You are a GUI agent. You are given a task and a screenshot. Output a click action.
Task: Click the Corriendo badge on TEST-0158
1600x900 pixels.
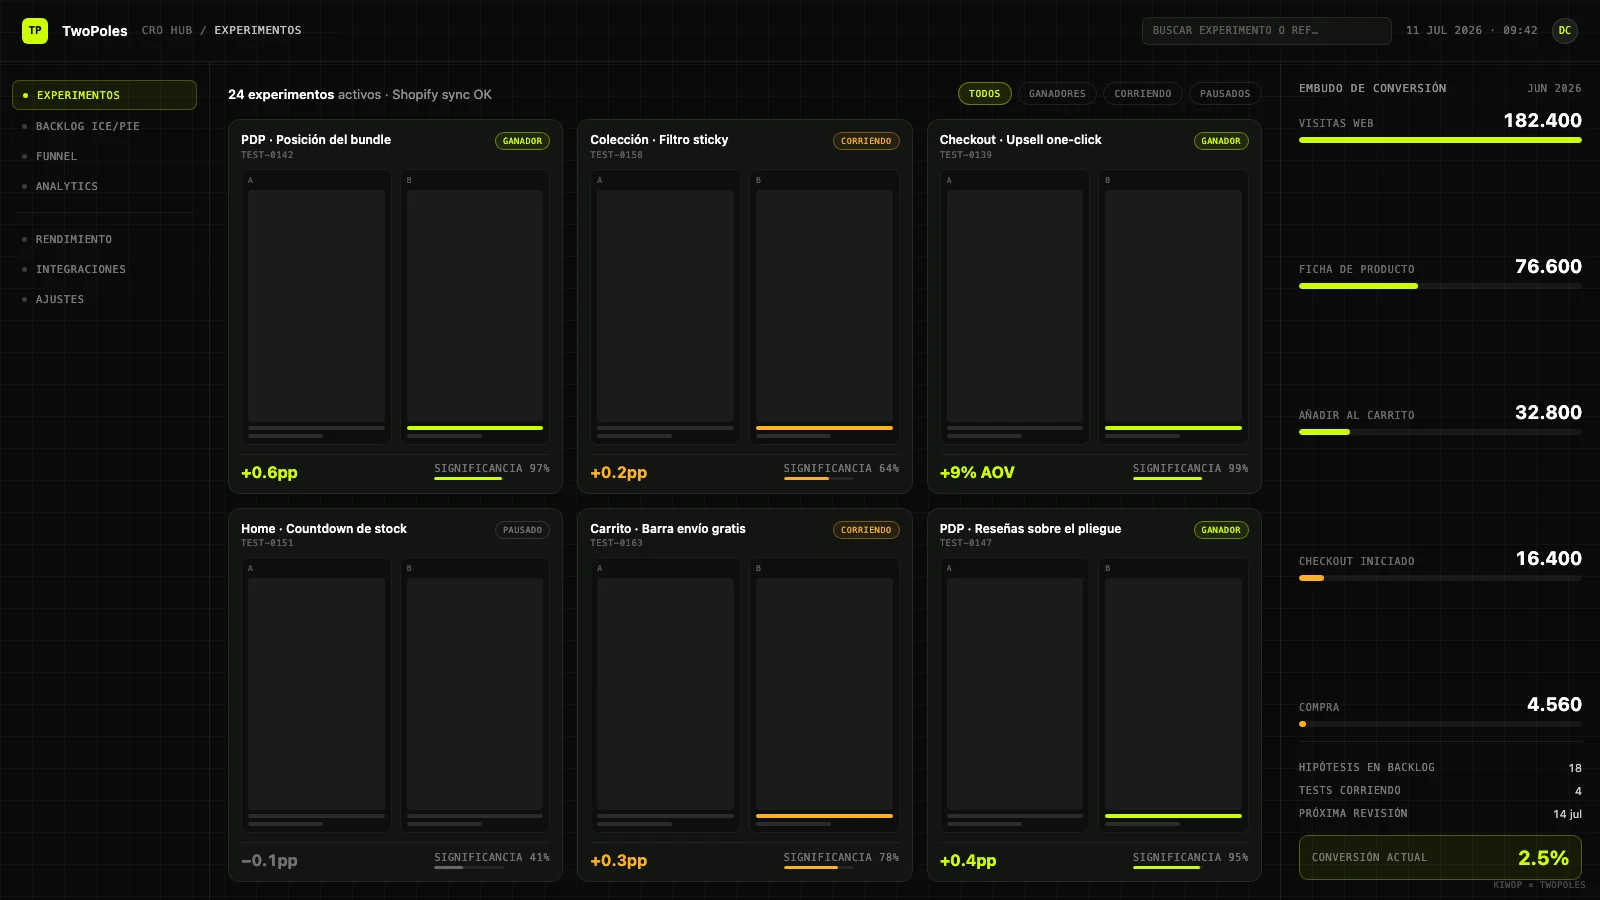(x=866, y=141)
